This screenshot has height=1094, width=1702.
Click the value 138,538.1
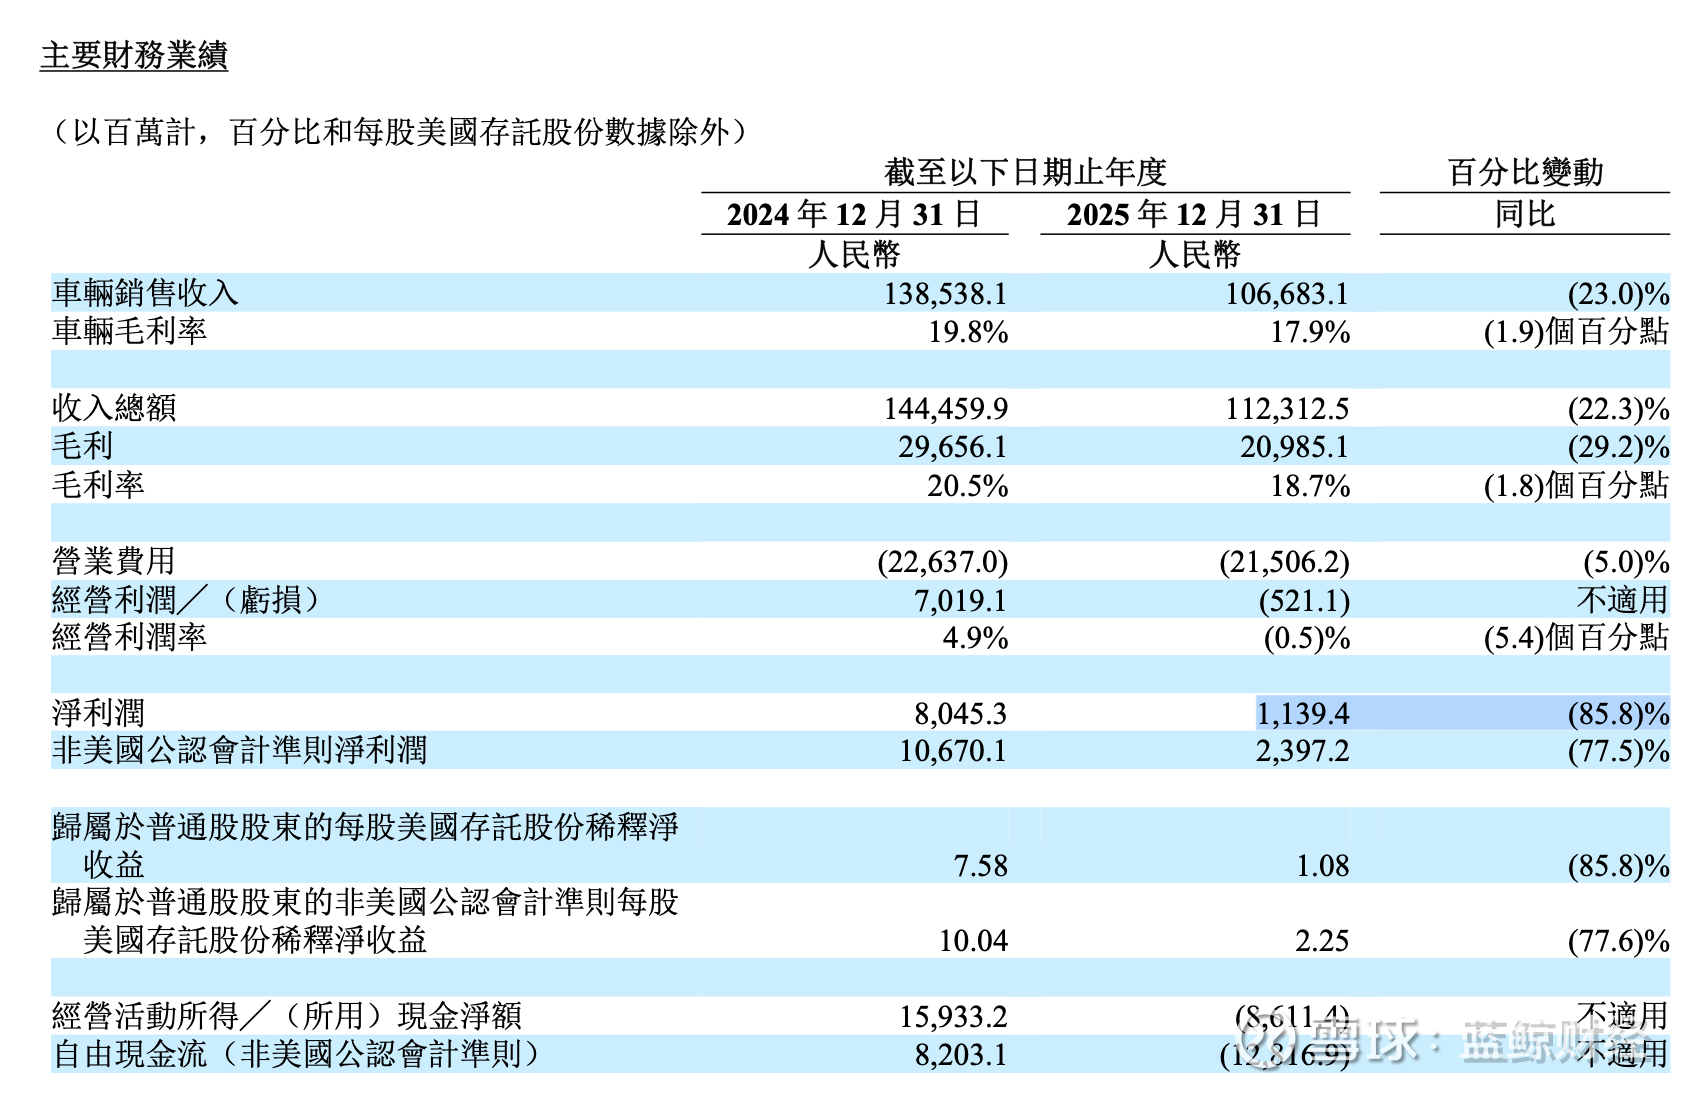click(x=945, y=294)
